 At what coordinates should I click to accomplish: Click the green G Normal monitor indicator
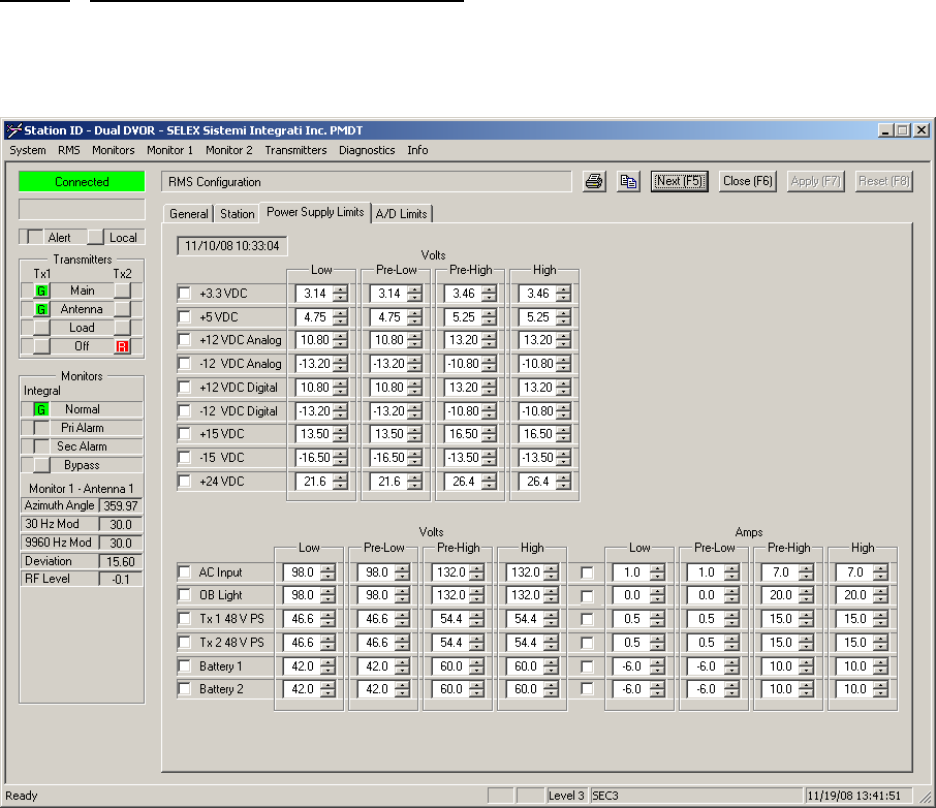[x=42, y=409]
